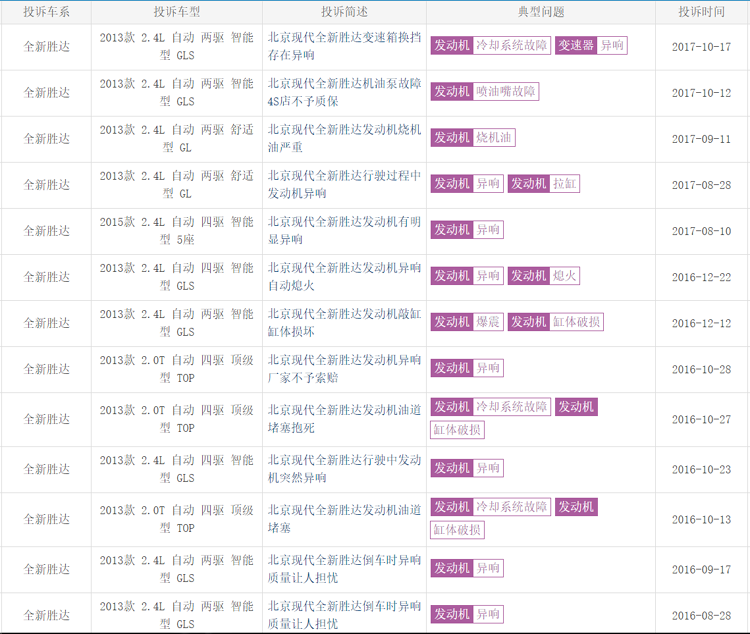Select the 发动机 爆震 tag
The image size is (750, 634).
[x=467, y=322]
